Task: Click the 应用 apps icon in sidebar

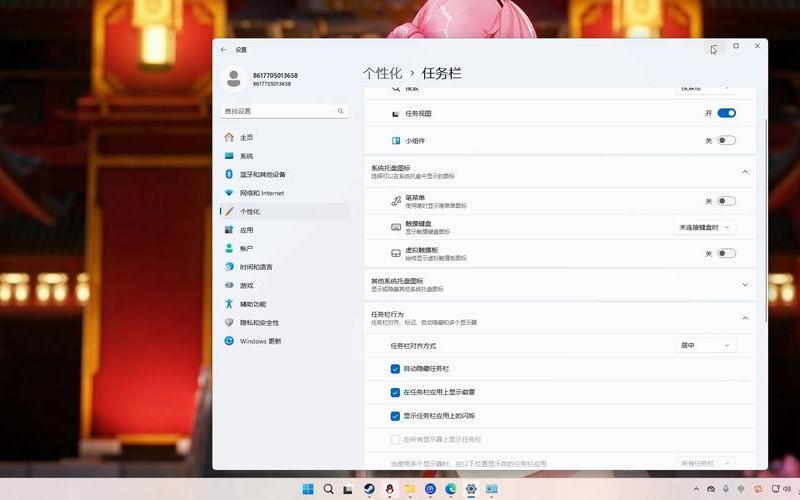Action: pyautogui.click(x=229, y=230)
